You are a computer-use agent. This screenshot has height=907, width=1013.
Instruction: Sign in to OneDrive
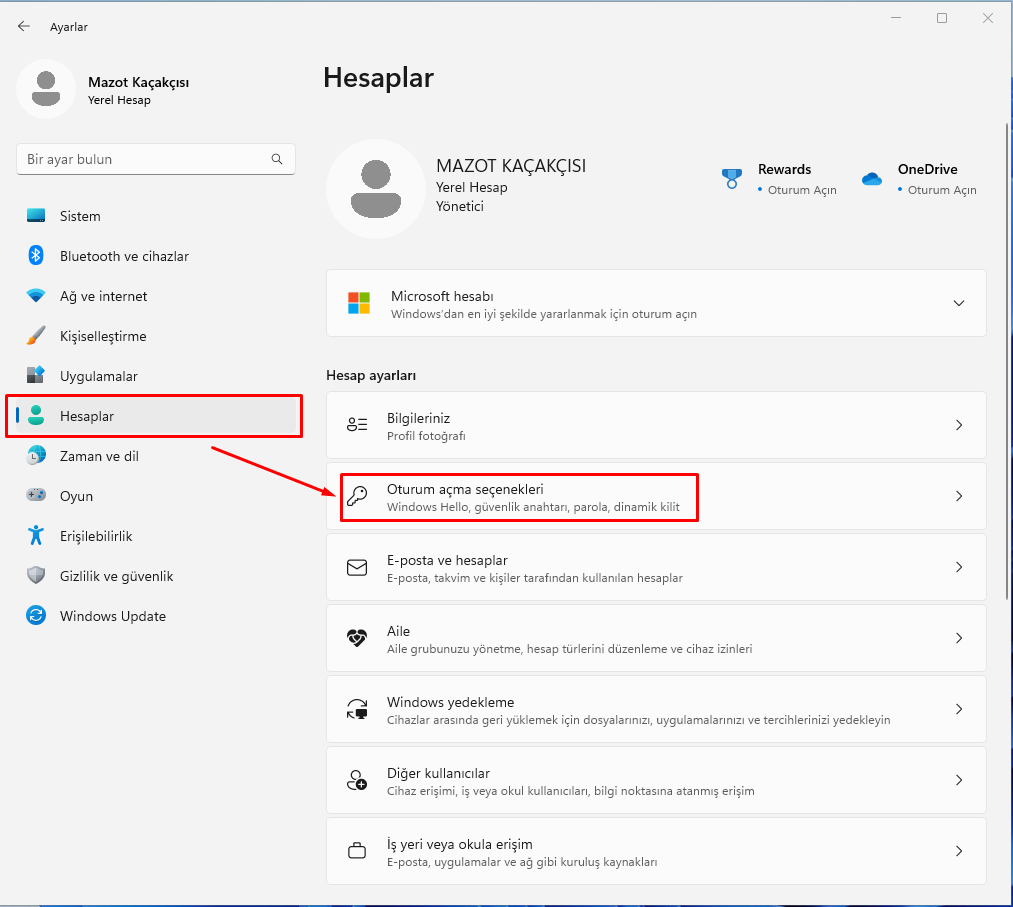click(x=941, y=190)
